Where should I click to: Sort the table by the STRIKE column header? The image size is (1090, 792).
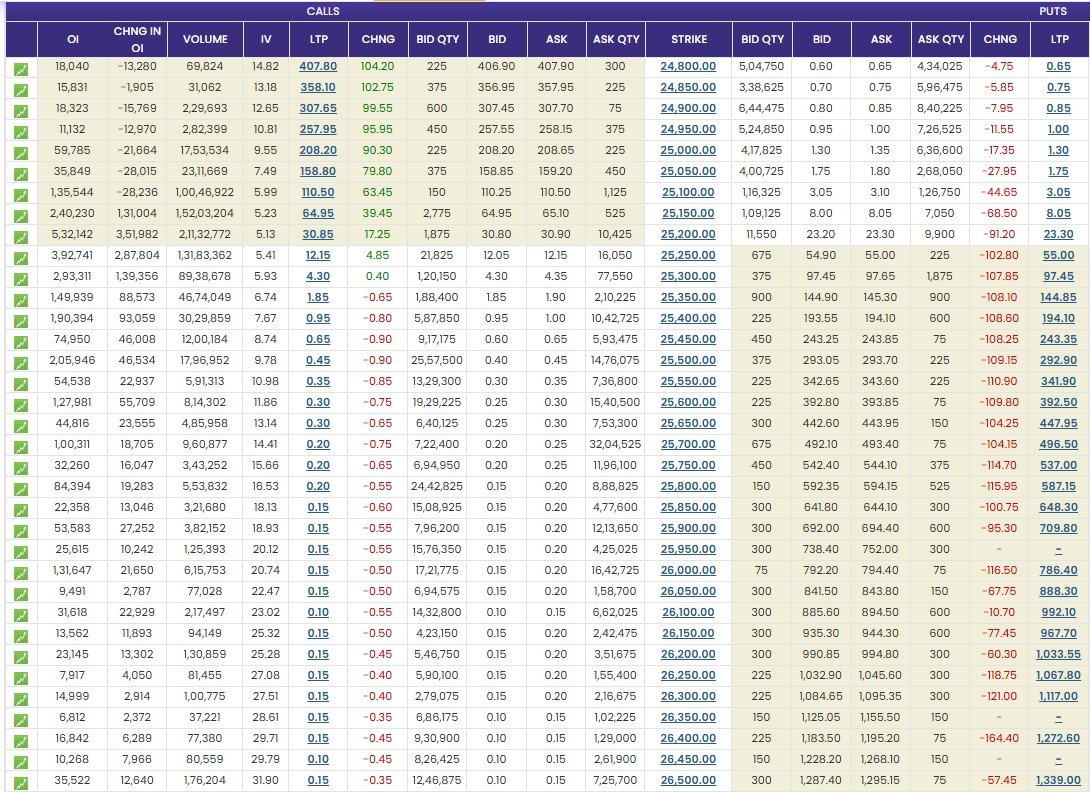(x=687, y=38)
